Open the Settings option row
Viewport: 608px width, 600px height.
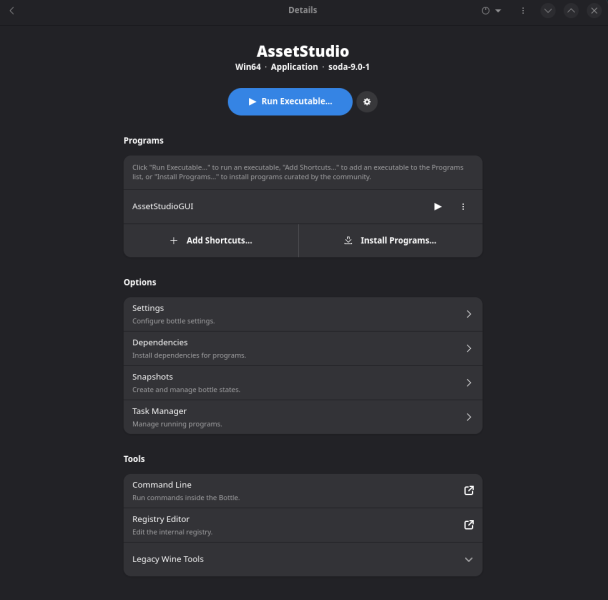pos(302,314)
